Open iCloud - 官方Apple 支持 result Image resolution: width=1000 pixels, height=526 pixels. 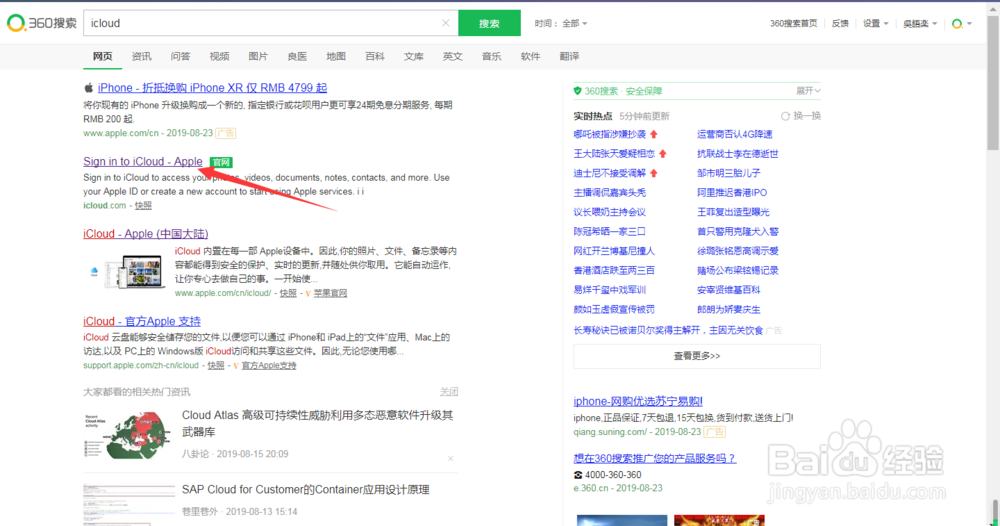click(142, 321)
